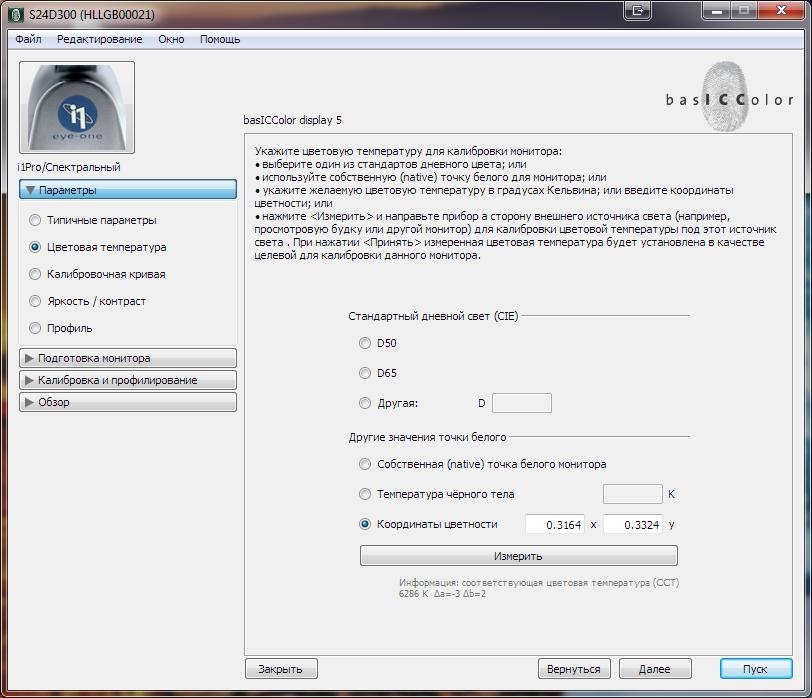Click the custom D value field
812x698 pixels.
[x=521, y=403]
